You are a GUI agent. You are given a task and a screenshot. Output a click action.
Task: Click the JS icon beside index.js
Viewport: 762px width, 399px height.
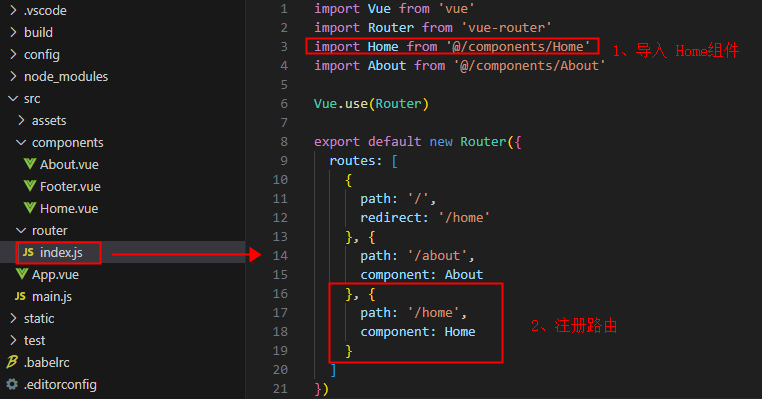pos(29,252)
